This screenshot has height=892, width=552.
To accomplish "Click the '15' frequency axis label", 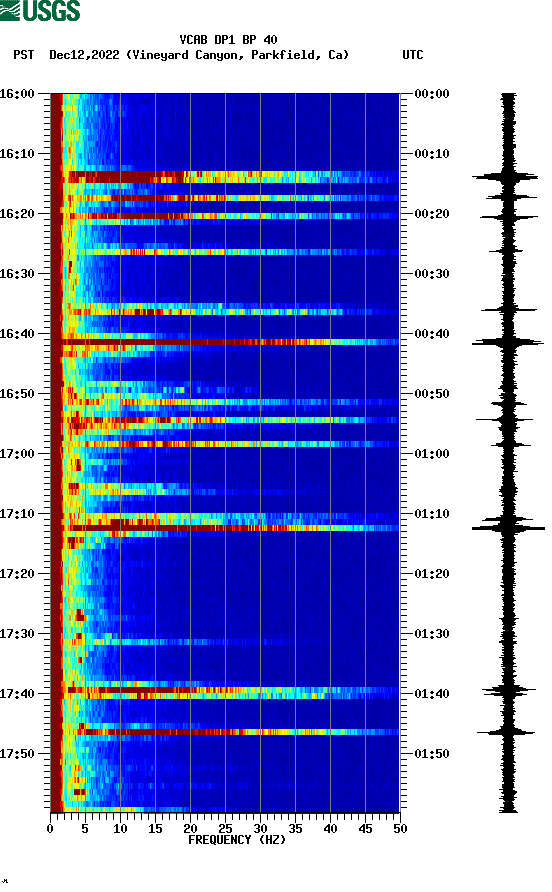I will (x=155, y=829).
